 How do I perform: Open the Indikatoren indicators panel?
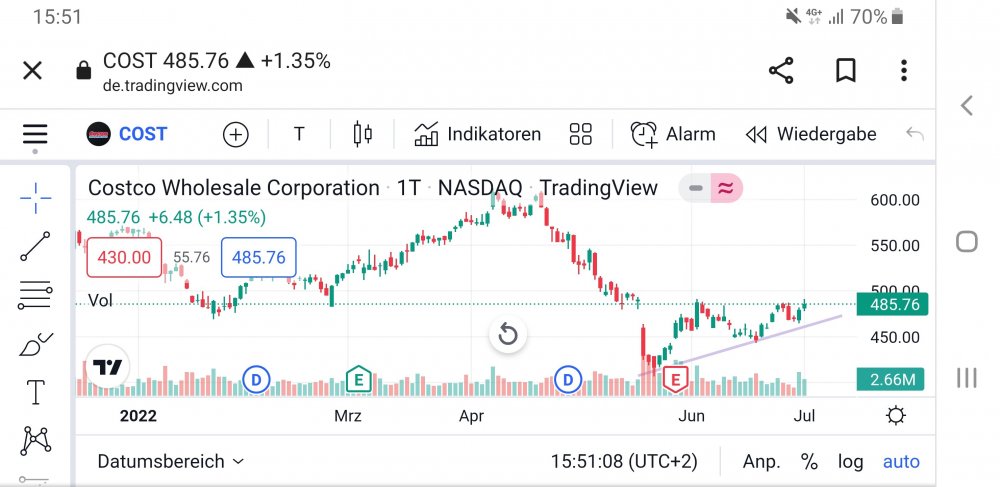(x=478, y=134)
